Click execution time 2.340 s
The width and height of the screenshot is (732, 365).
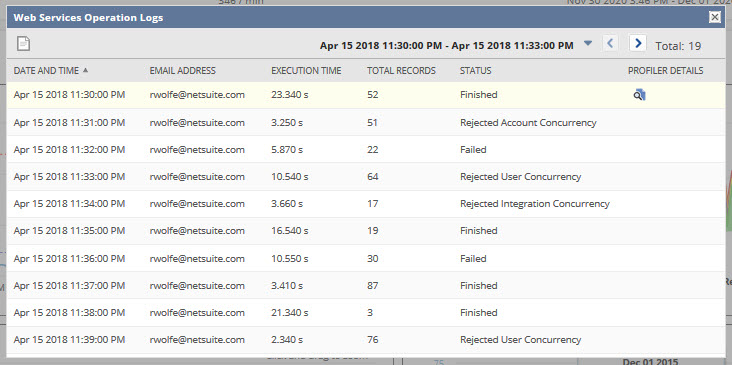click(287, 340)
